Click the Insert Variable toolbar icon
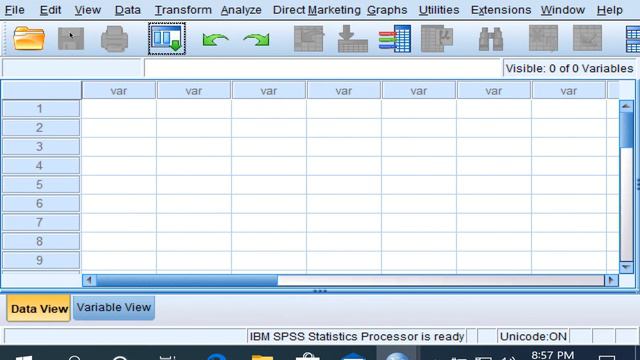 [x=587, y=38]
